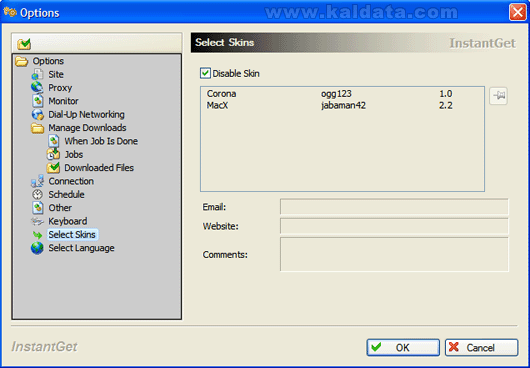The image size is (530, 368).
Task: Open Dial-Up Networking settings
Action: tap(86, 115)
